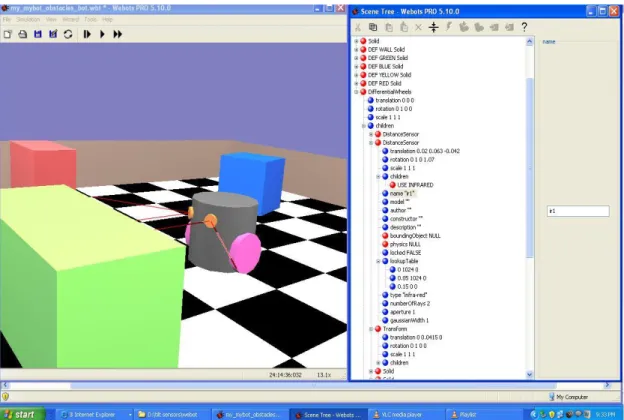Select the name "ir1" field

402,193
